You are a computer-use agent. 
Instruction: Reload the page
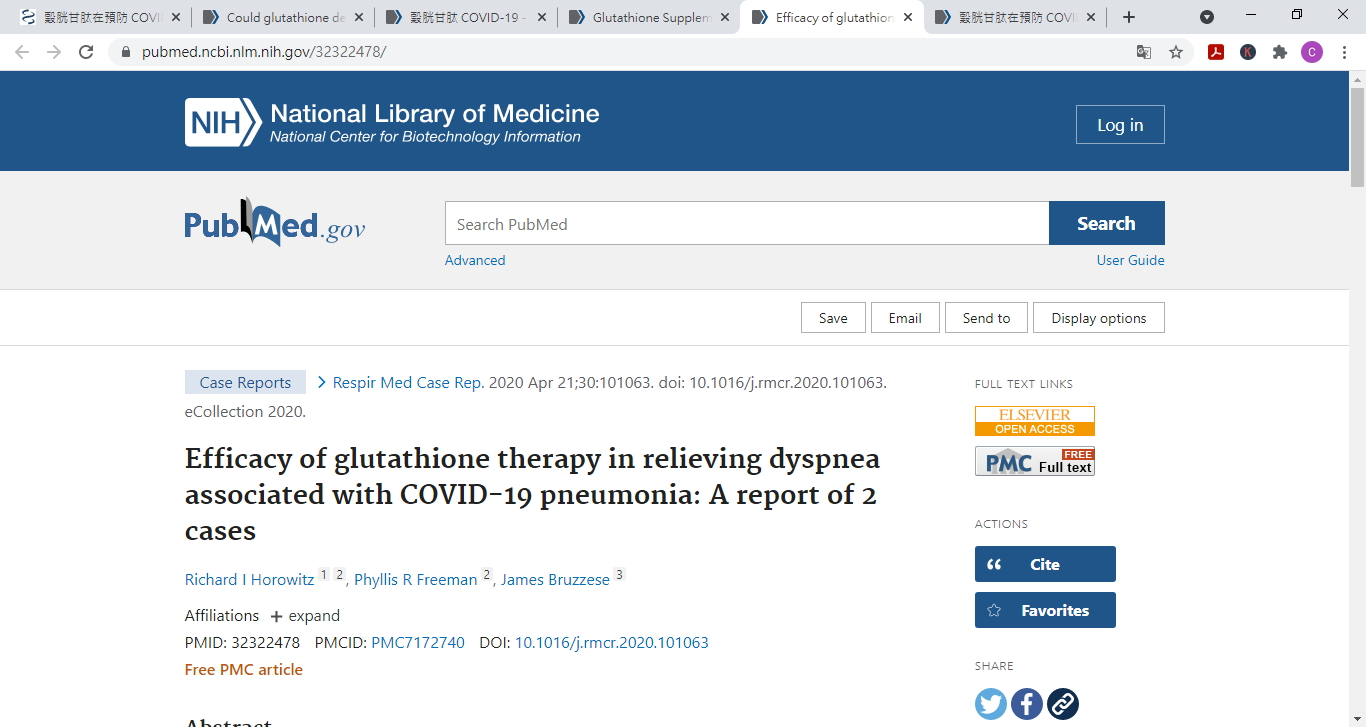click(86, 52)
